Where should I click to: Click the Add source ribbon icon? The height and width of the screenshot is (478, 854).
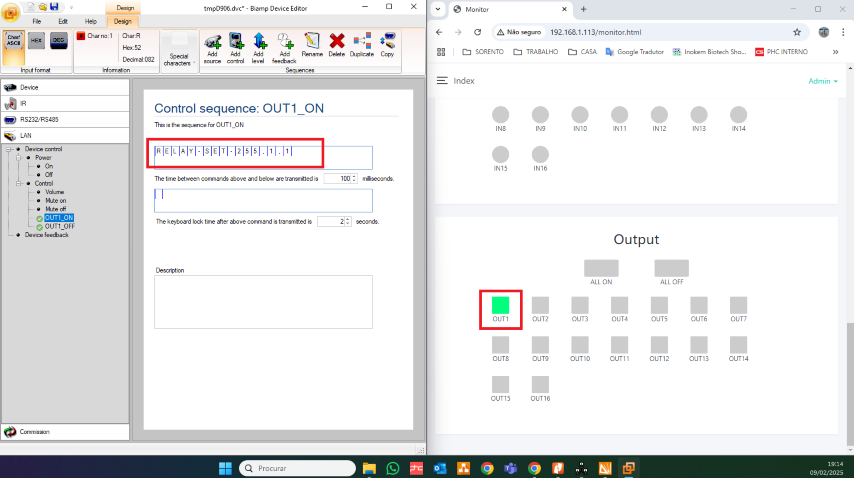point(212,48)
